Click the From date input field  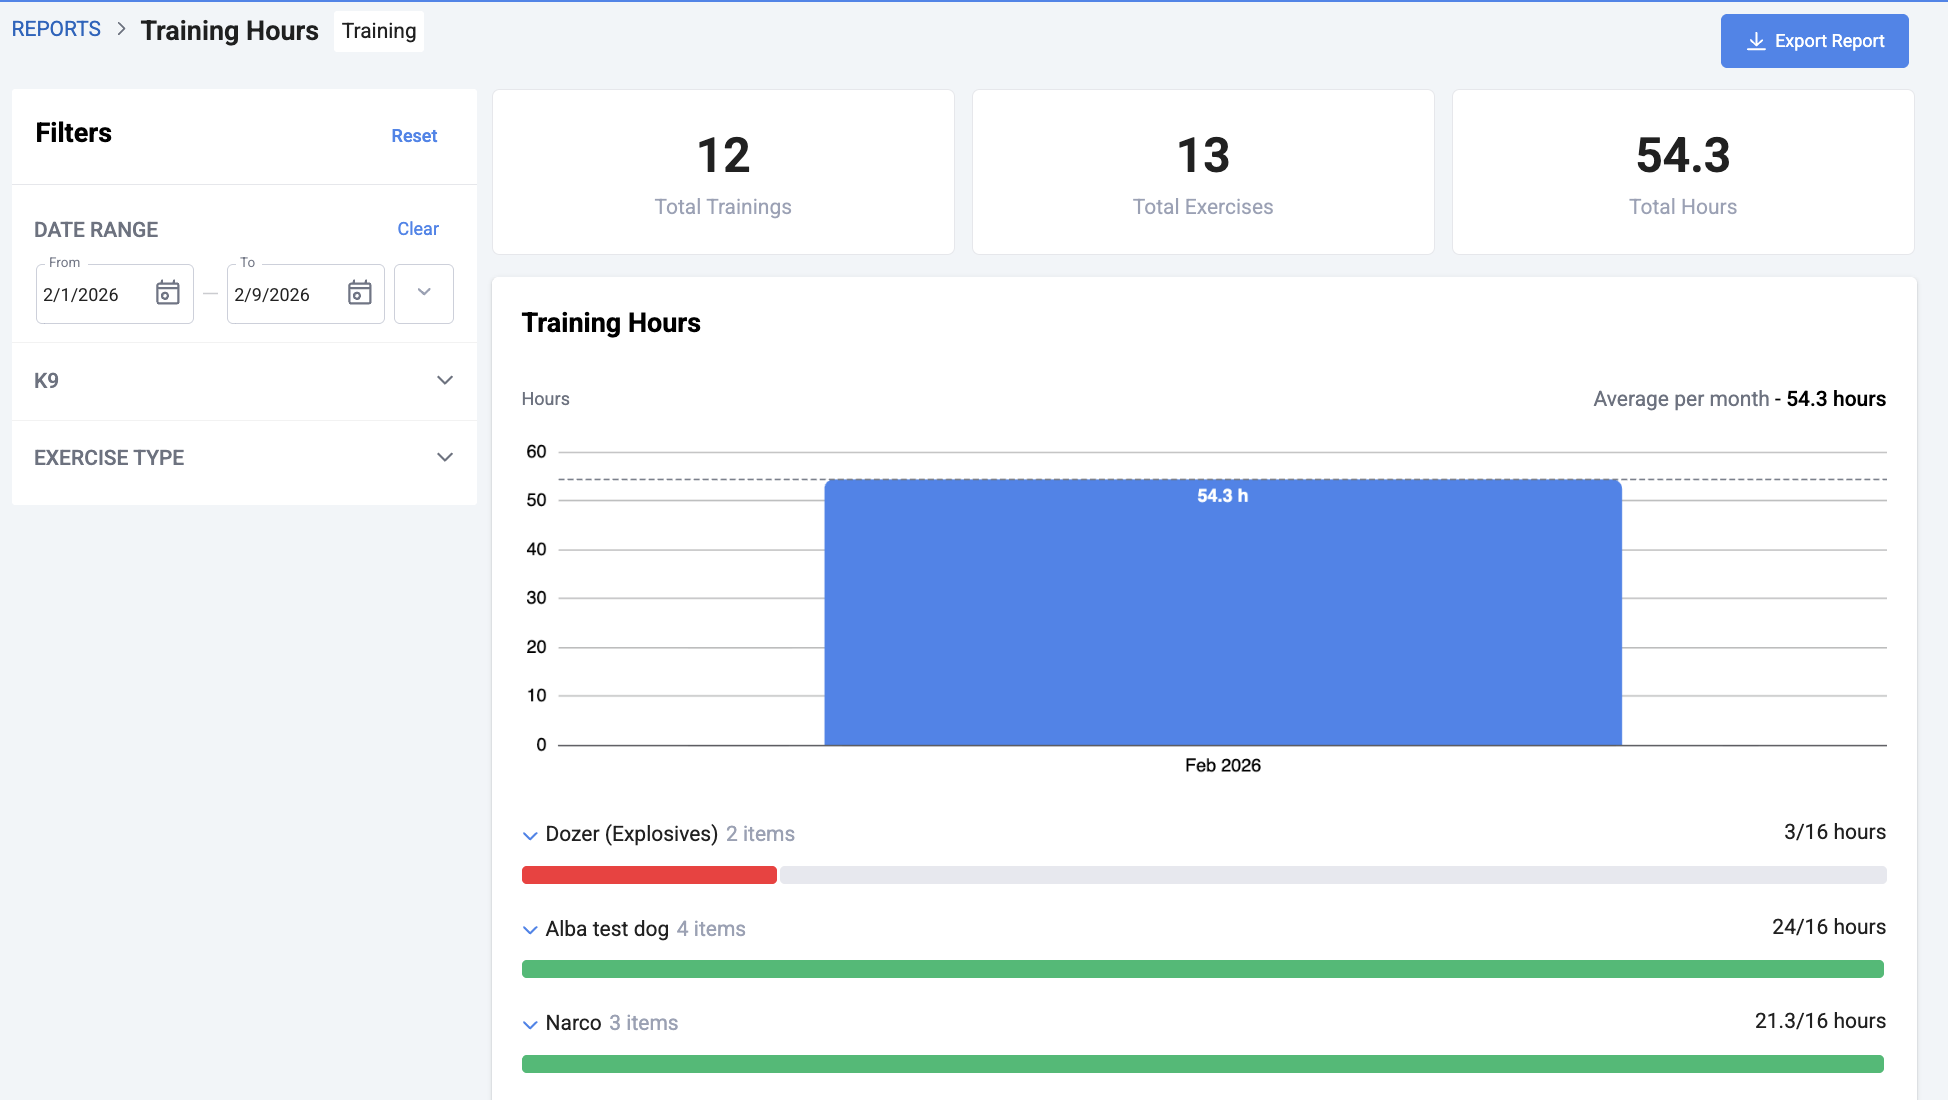click(x=92, y=295)
